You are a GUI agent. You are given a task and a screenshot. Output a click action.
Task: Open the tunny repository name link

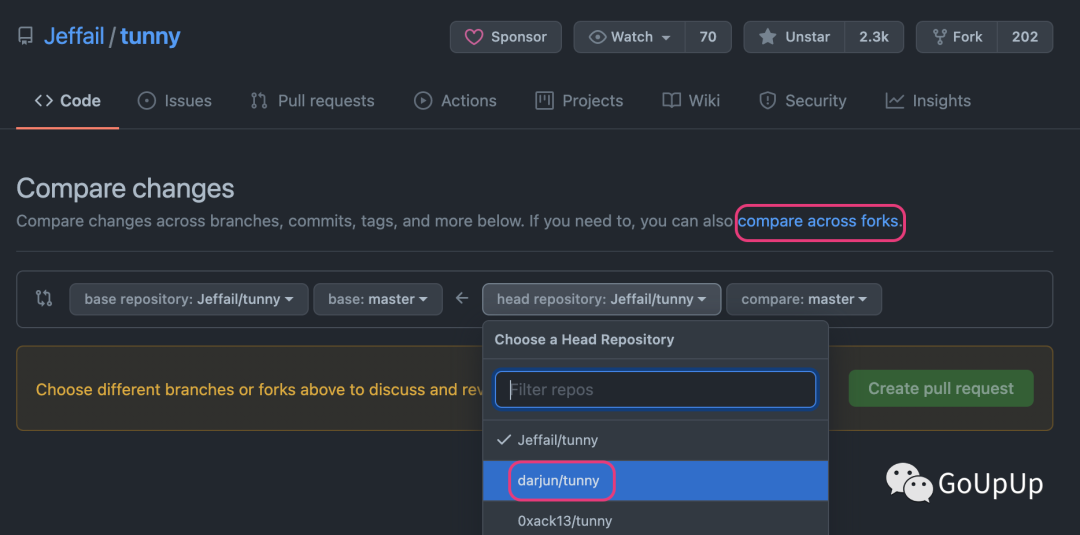tap(150, 36)
